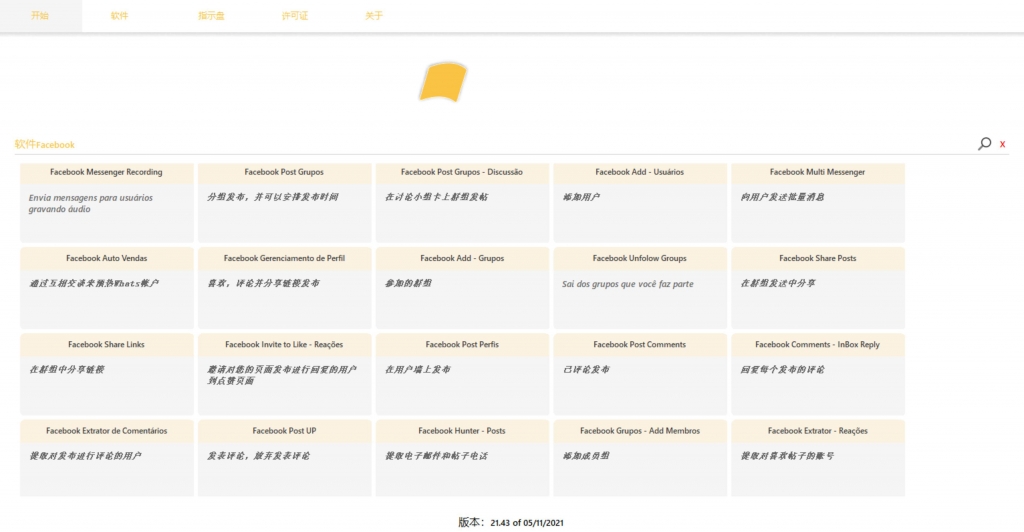Open Facebook Add - Usuários card
This screenshot has height=532, width=1024.
pos(639,202)
